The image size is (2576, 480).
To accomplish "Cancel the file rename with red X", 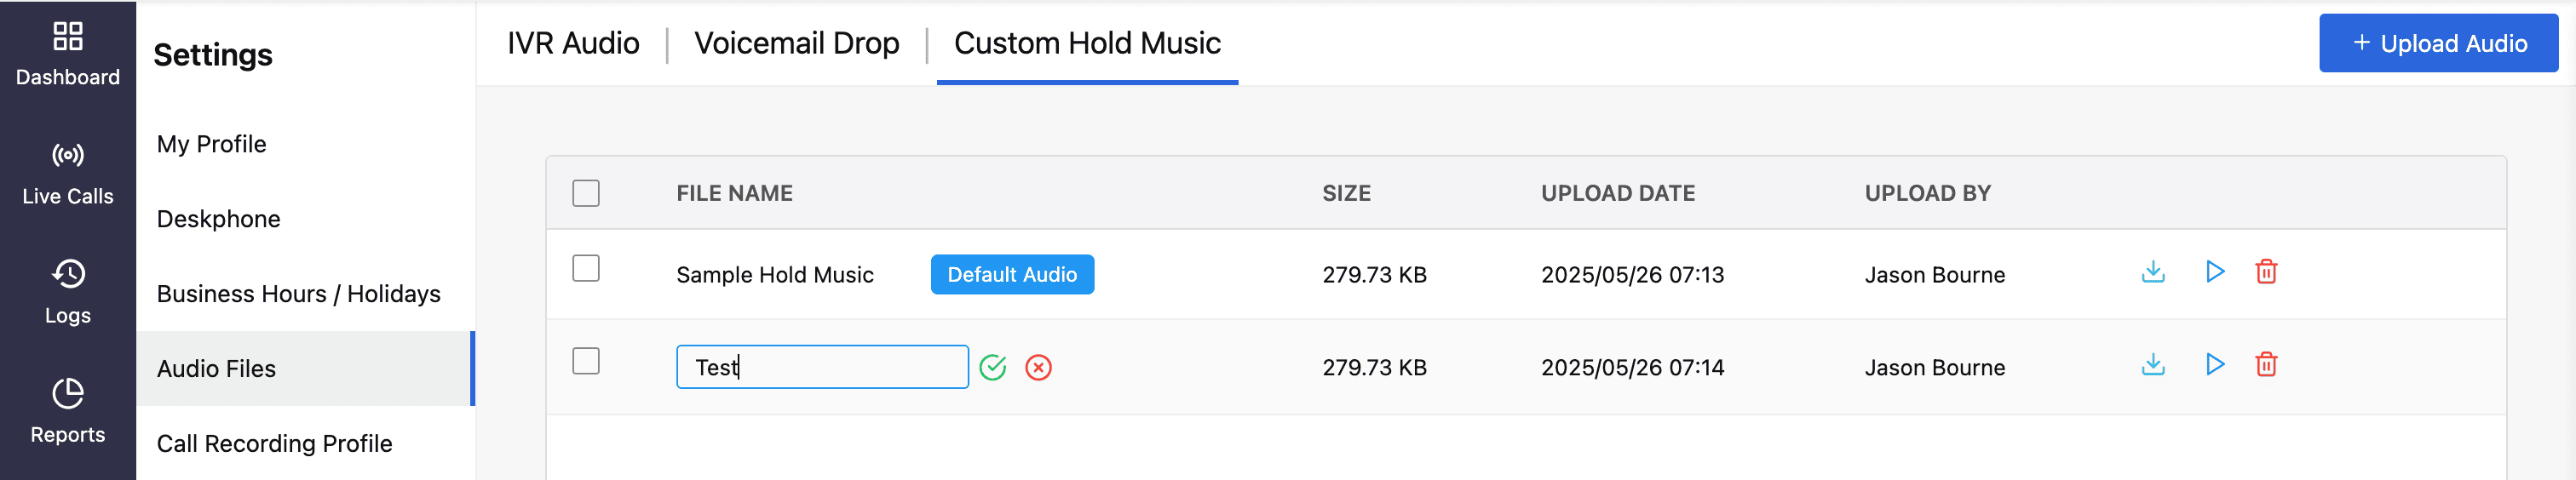I will point(1038,368).
